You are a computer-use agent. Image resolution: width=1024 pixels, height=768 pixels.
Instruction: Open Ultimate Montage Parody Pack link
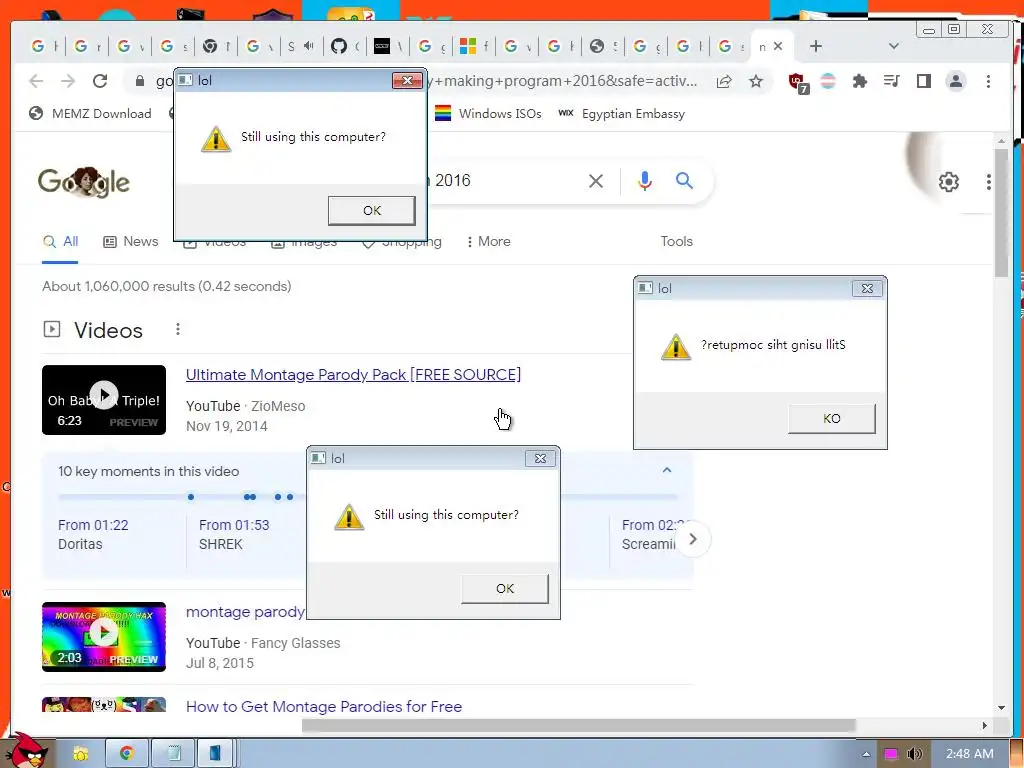tap(353, 375)
